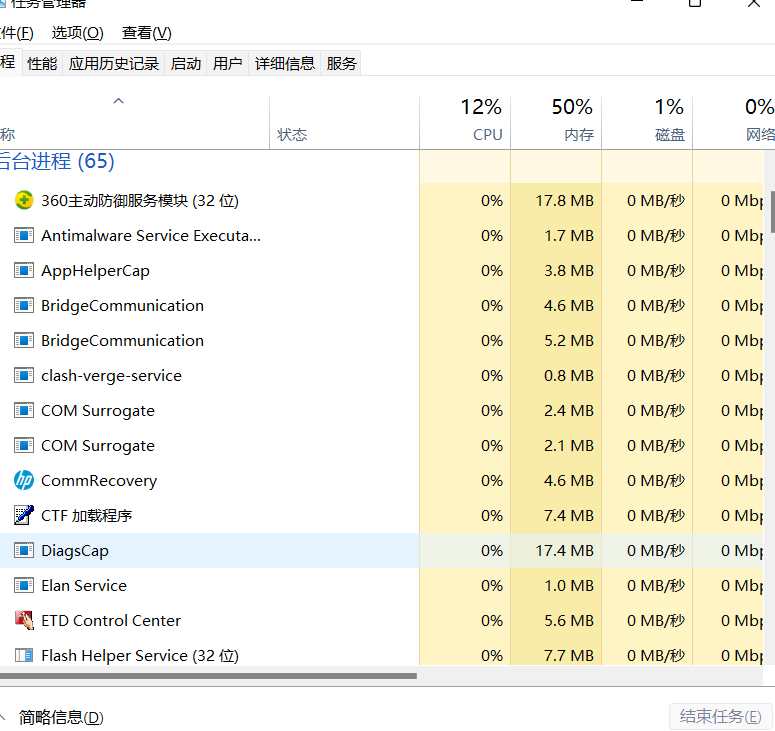Click the Antimalware Service Executable icon
This screenshot has width=775, height=731.
click(x=24, y=236)
